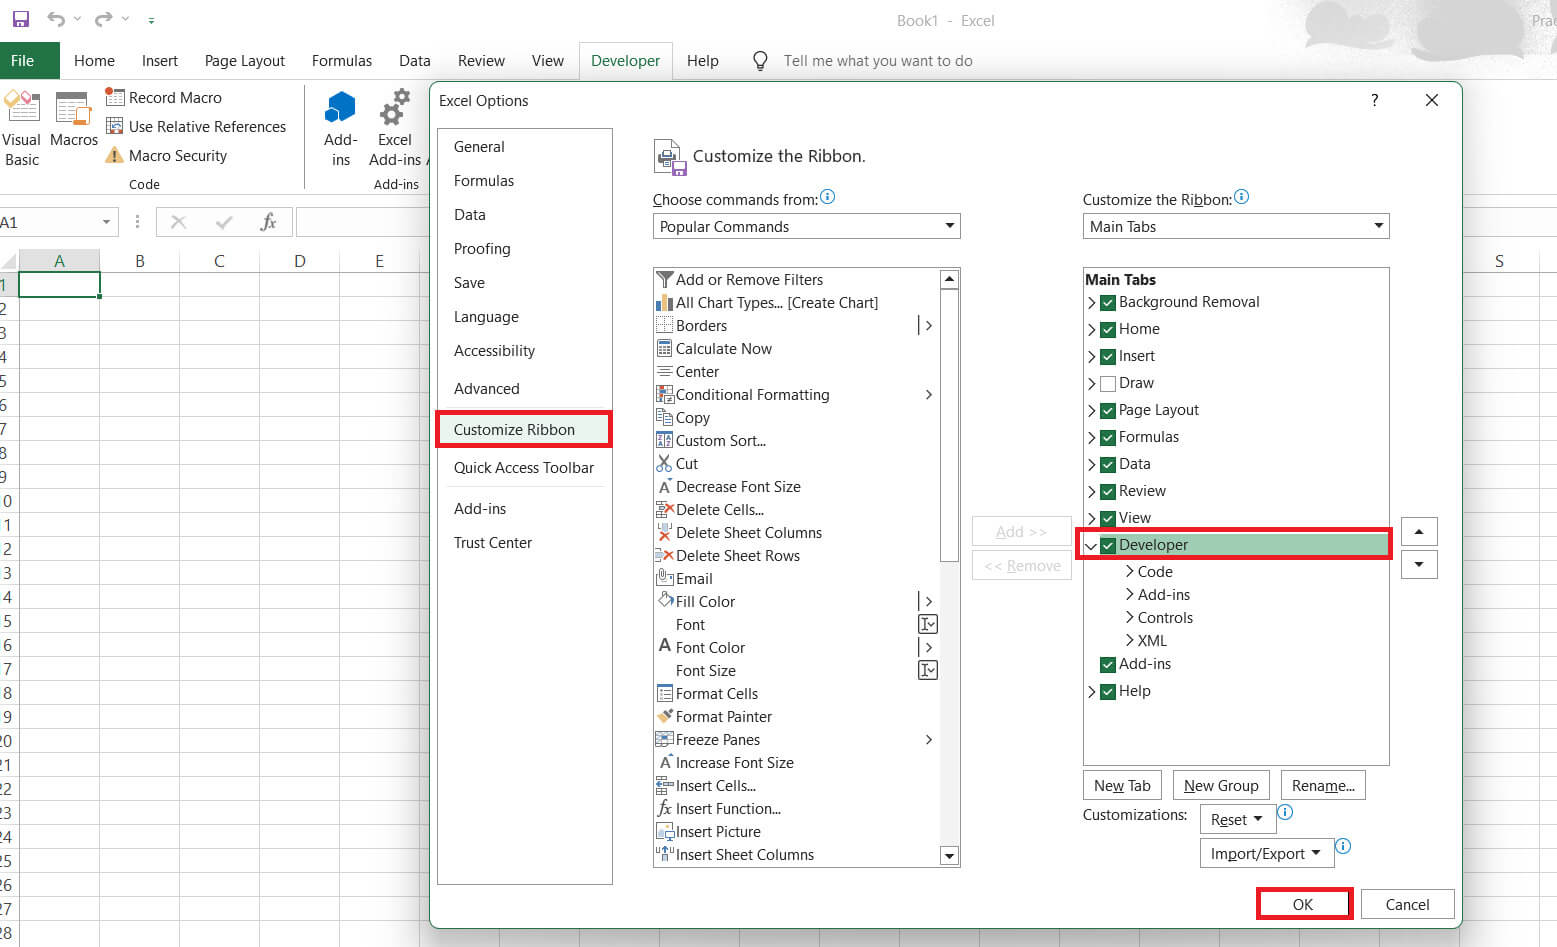This screenshot has height=947, width=1557.
Task: Expand the Review tab node
Action: tap(1091, 491)
